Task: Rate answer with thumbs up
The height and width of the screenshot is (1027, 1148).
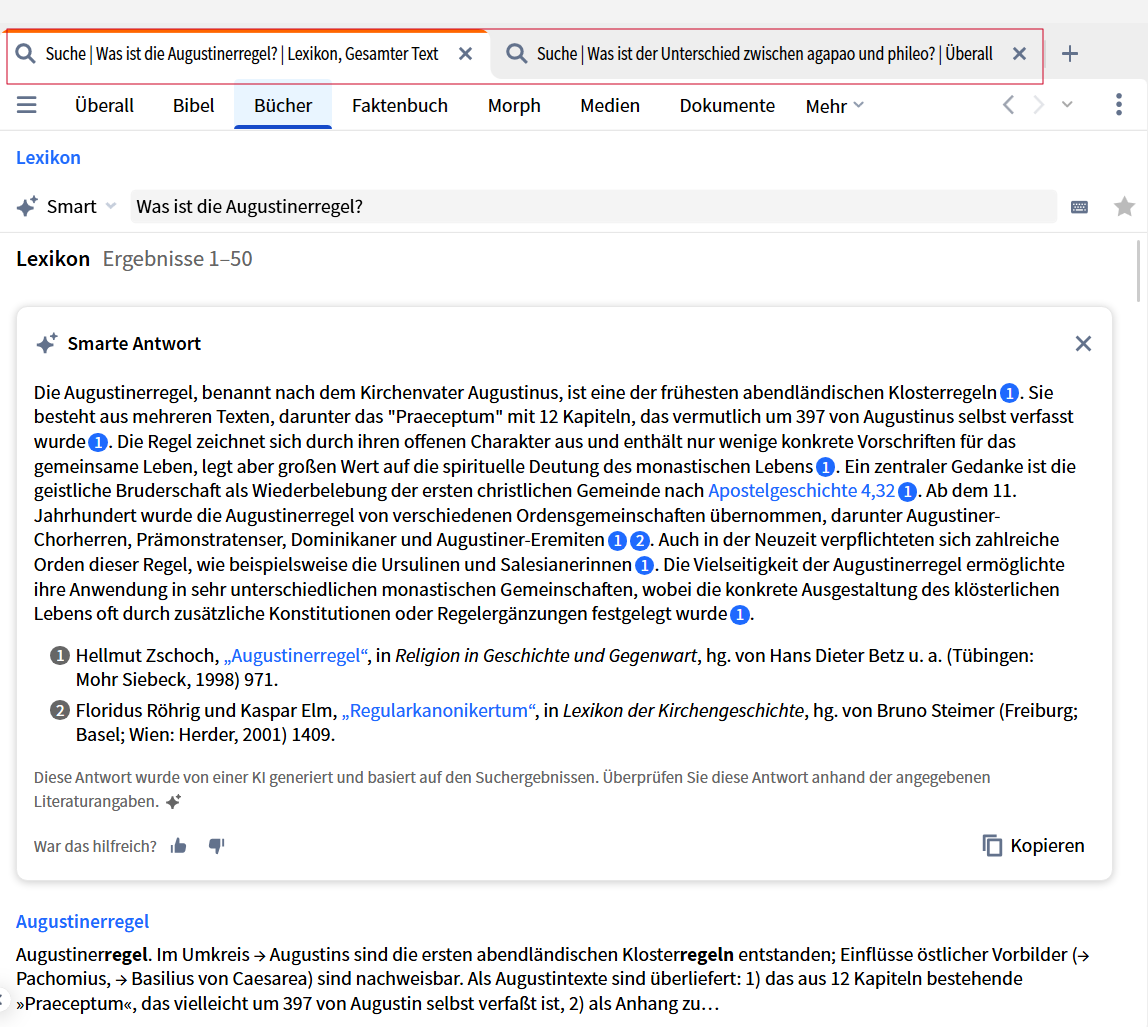Action: coord(179,846)
